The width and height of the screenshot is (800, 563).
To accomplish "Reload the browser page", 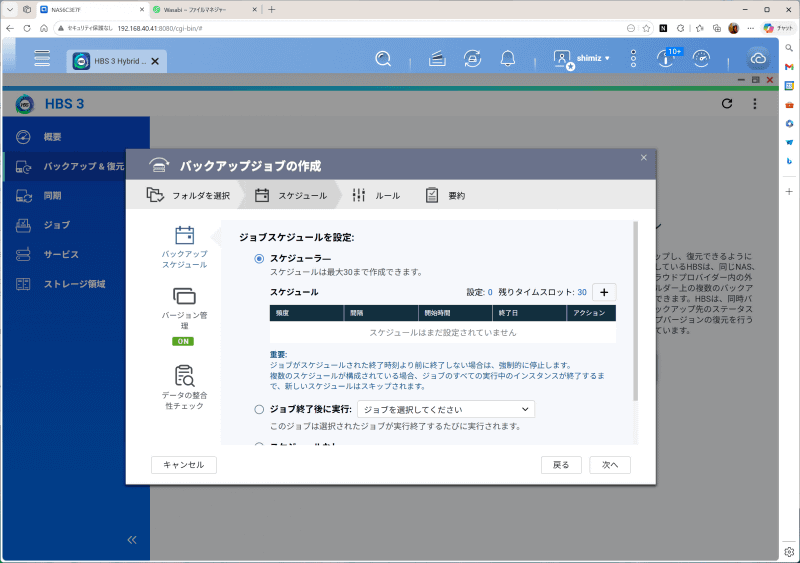I will coord(27,29).
